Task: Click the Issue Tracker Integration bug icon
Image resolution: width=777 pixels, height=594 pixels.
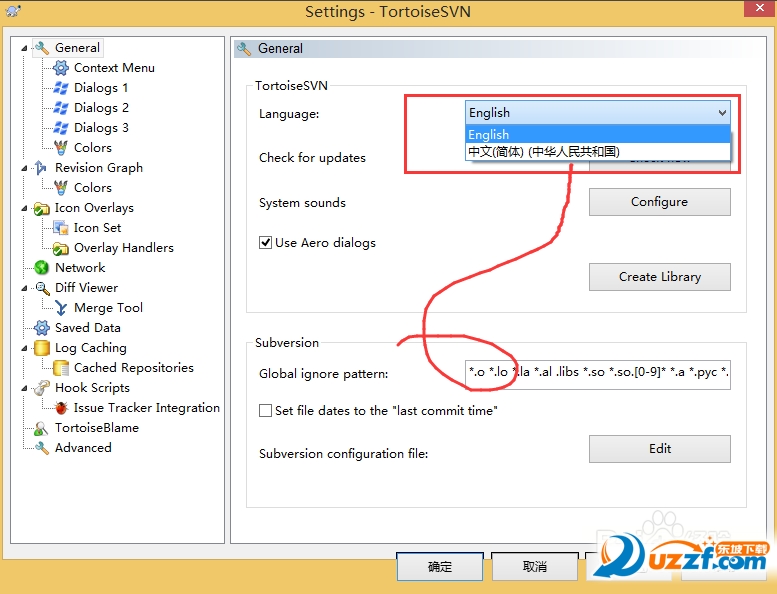Action: coord(61,408)
